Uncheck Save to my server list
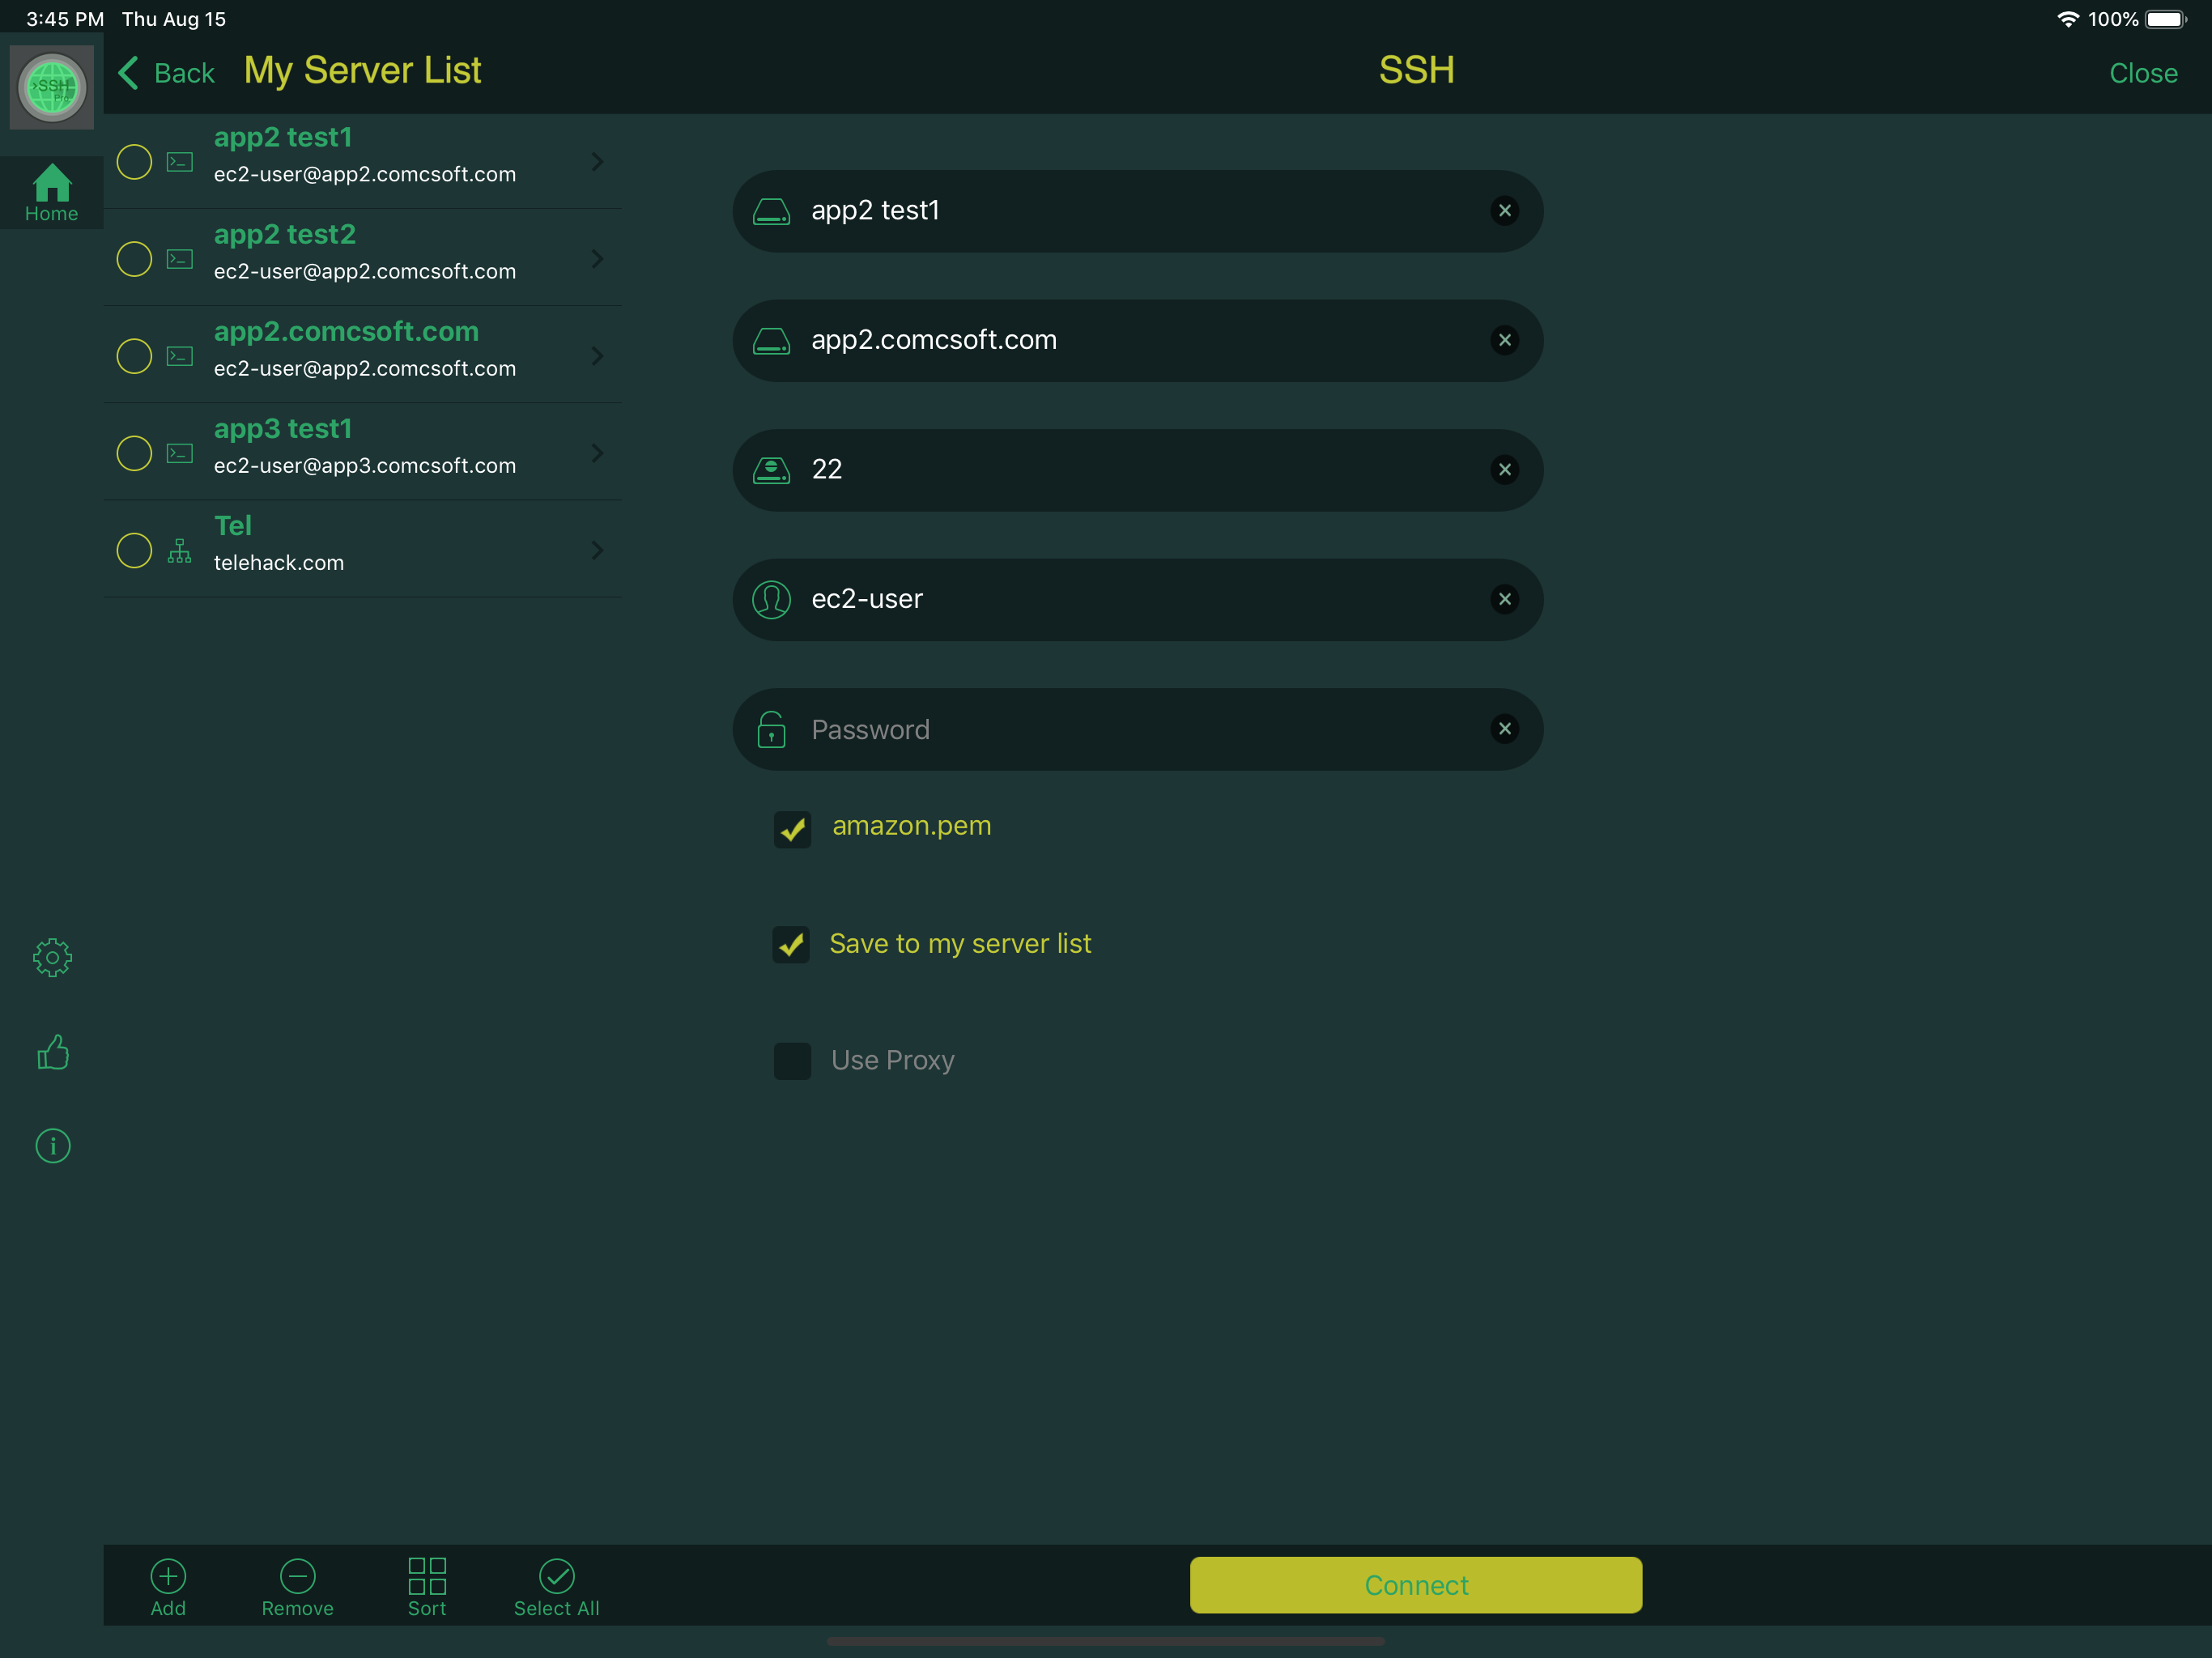Viewport: 2212px width, 1658px height. (x=791, y=944)
